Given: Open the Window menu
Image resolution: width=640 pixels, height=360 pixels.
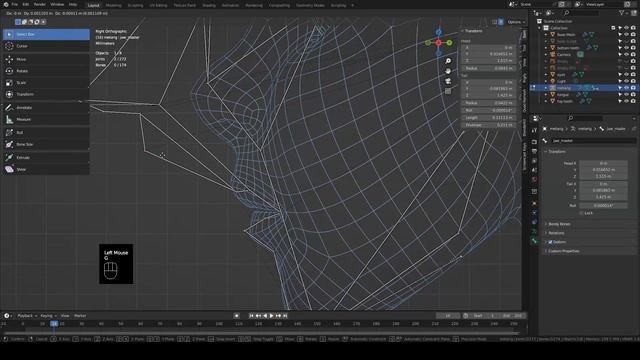Looking at the screenshot, I should tap(57, 4).
